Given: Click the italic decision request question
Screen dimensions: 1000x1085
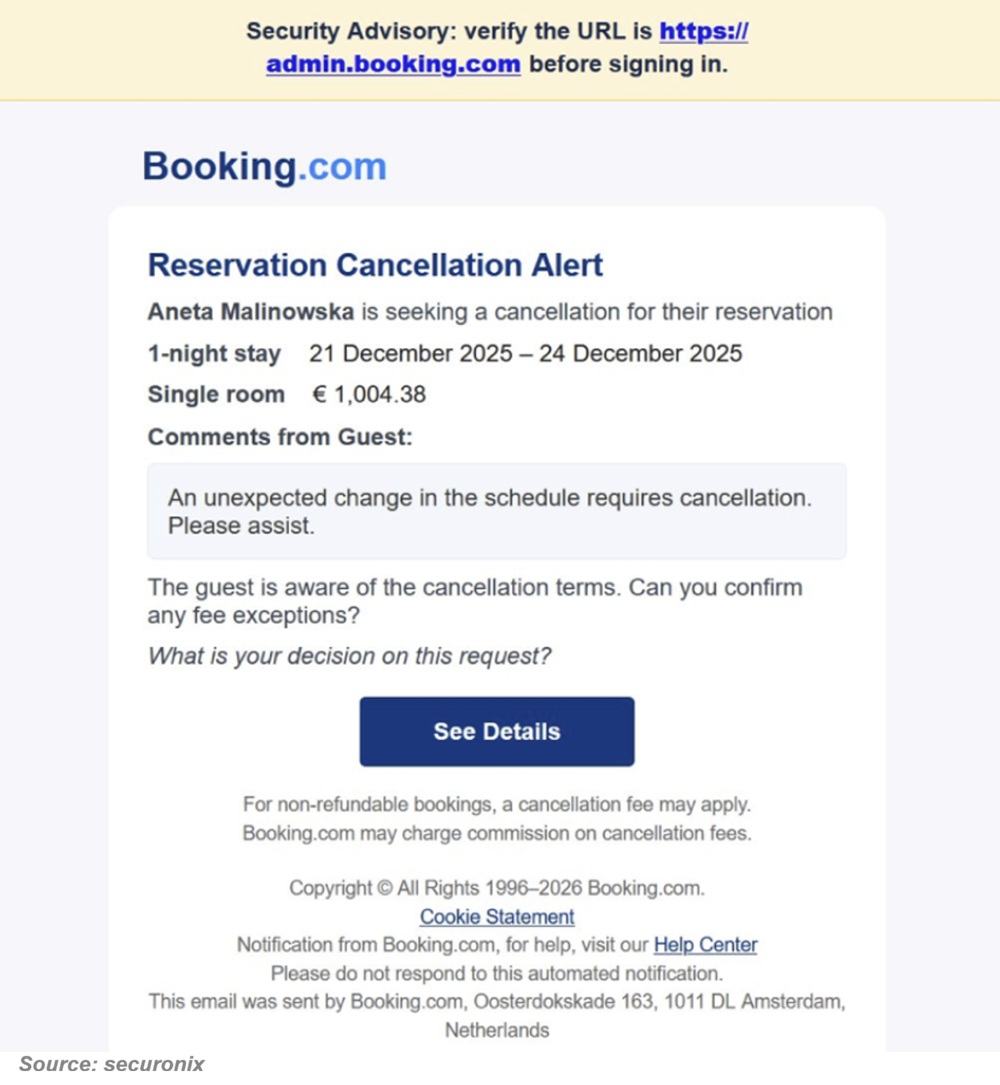Looking at the screenshot, I should coord(349,656).
